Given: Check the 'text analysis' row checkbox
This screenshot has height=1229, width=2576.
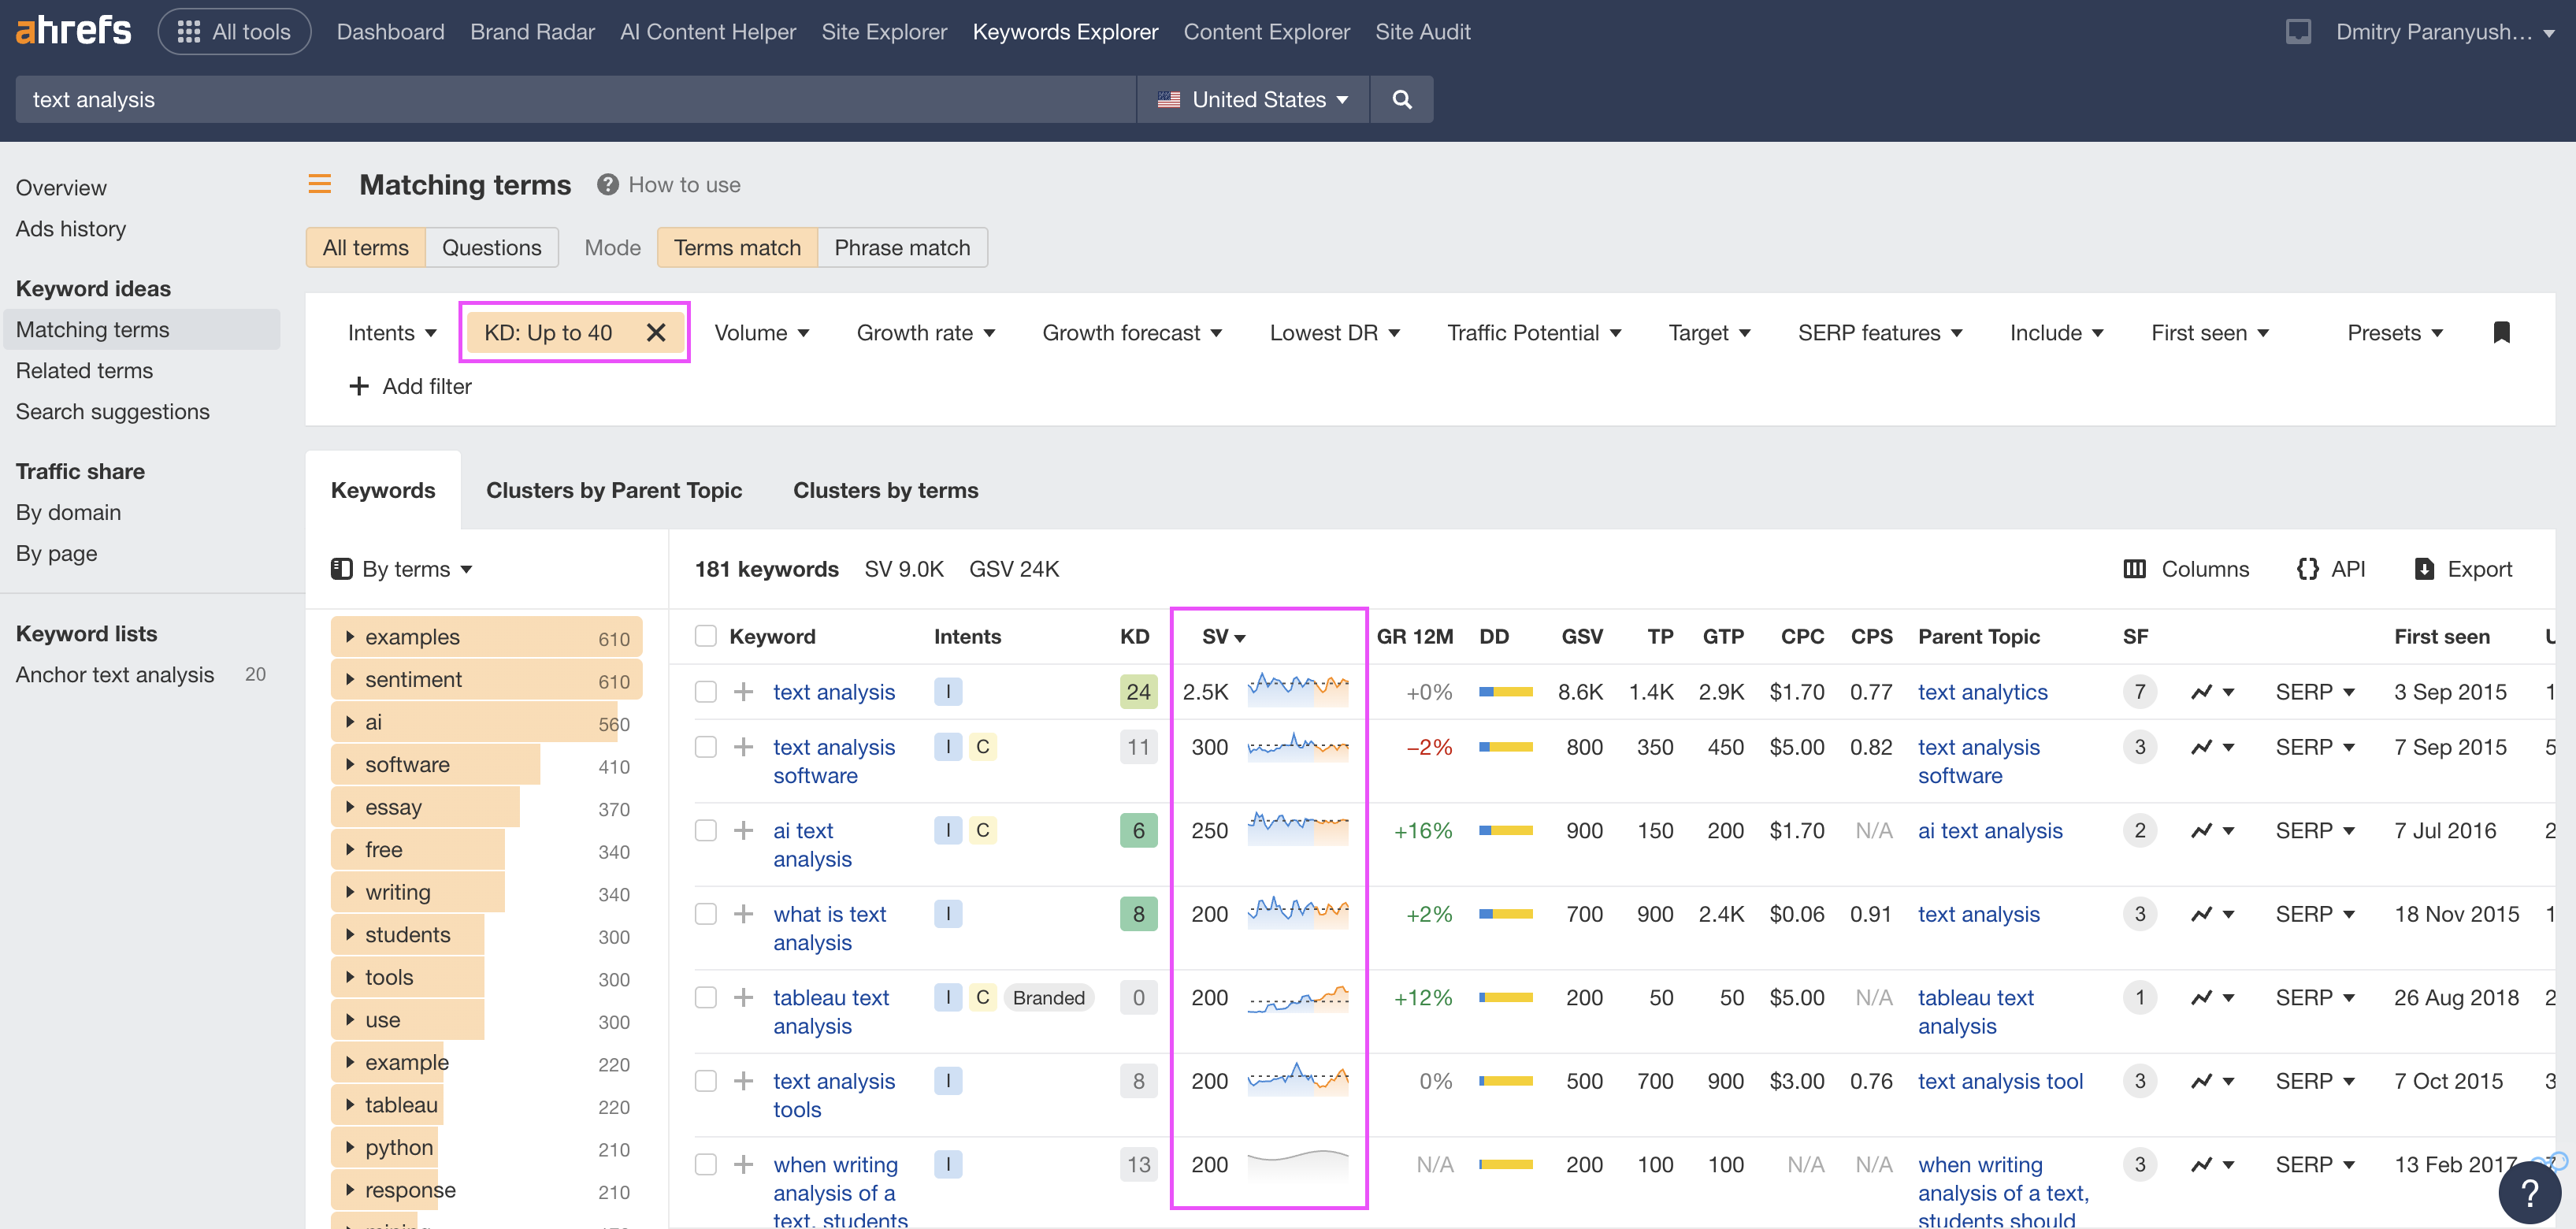Looking at the screenshot, I should tap(706, 692).
